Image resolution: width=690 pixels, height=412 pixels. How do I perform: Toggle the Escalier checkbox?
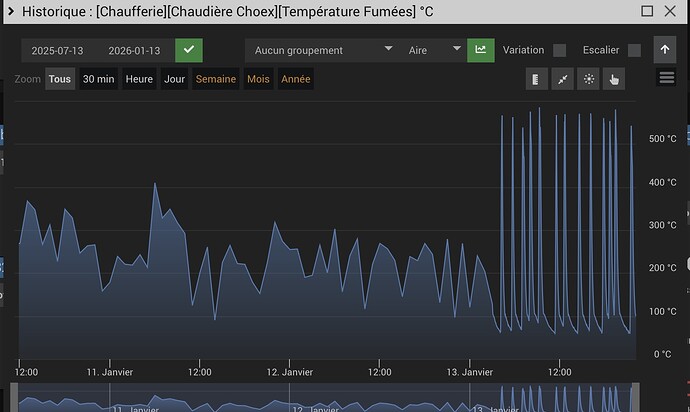[634, 50]
